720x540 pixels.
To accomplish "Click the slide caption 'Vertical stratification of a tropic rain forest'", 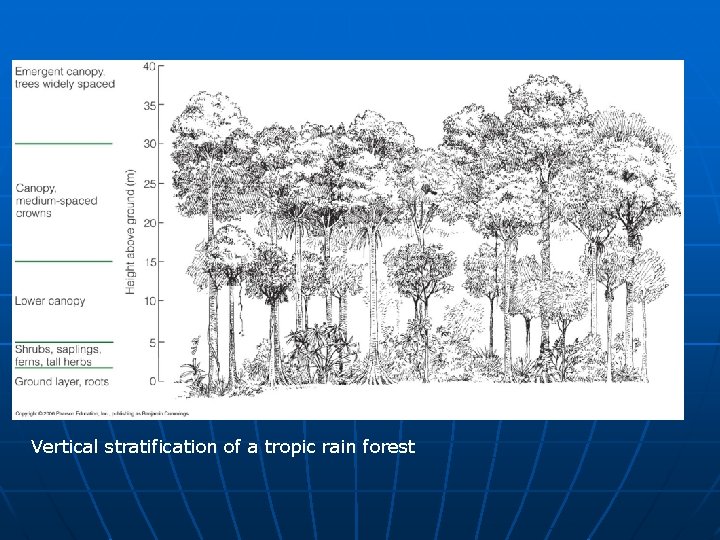I will [223, 447].
